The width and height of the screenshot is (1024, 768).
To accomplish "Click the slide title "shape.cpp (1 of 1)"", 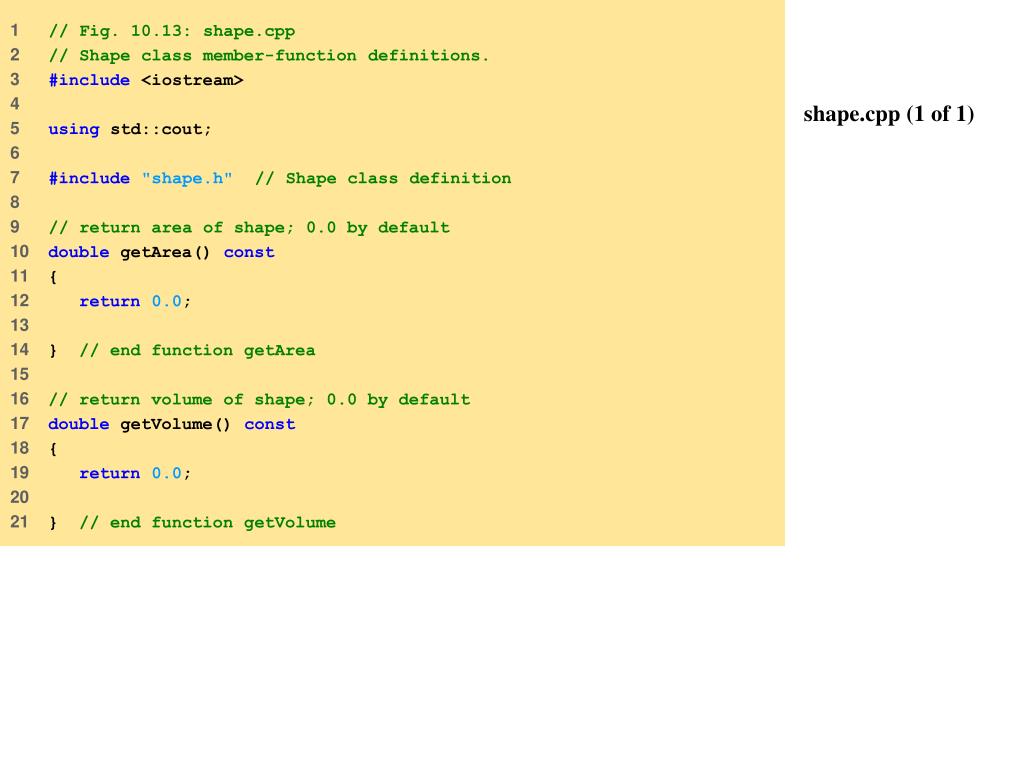I will (888, 114).
